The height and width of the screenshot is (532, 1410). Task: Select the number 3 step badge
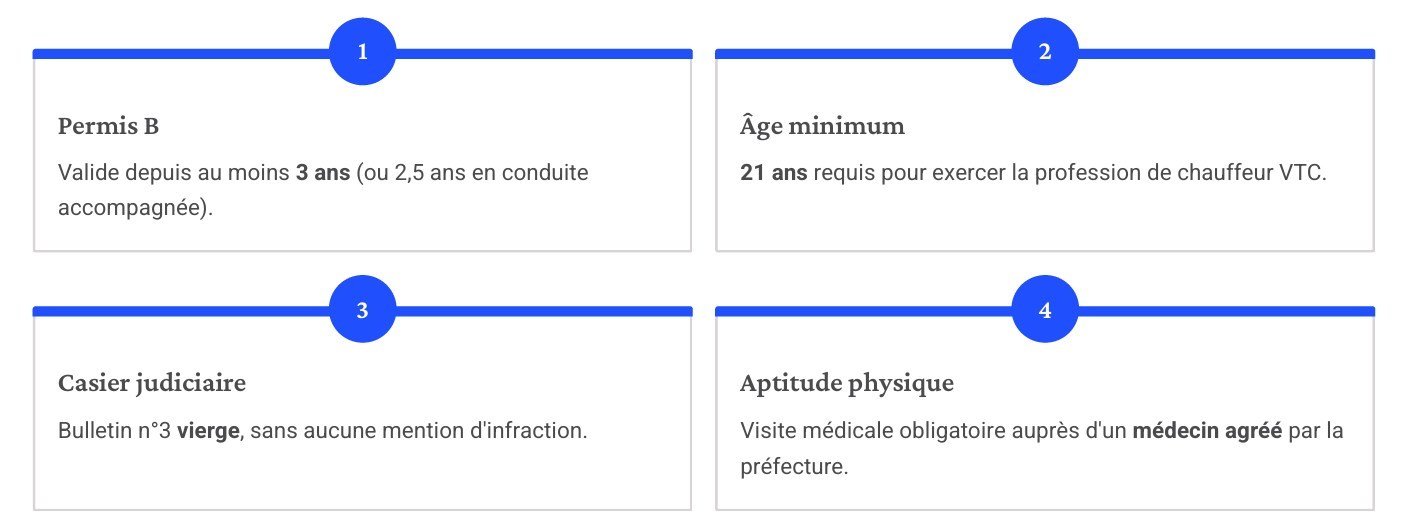click(363, 309)
